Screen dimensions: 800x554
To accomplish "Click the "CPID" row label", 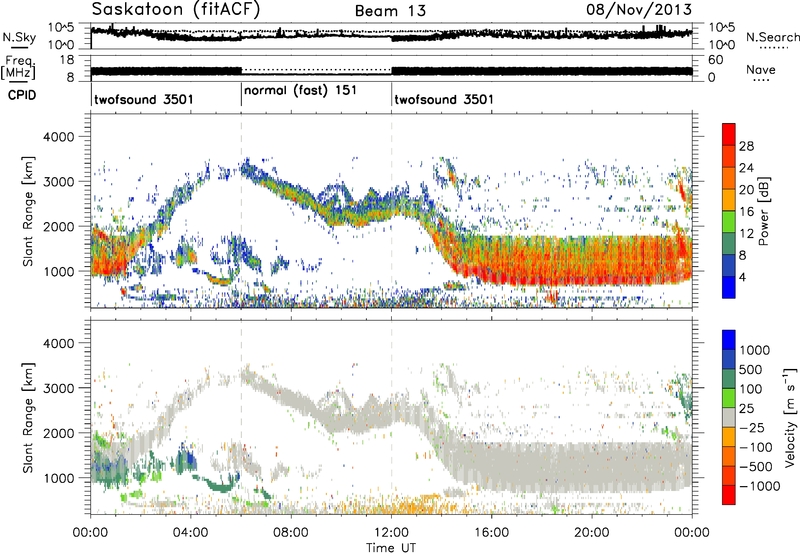I will tap(22, 95).
